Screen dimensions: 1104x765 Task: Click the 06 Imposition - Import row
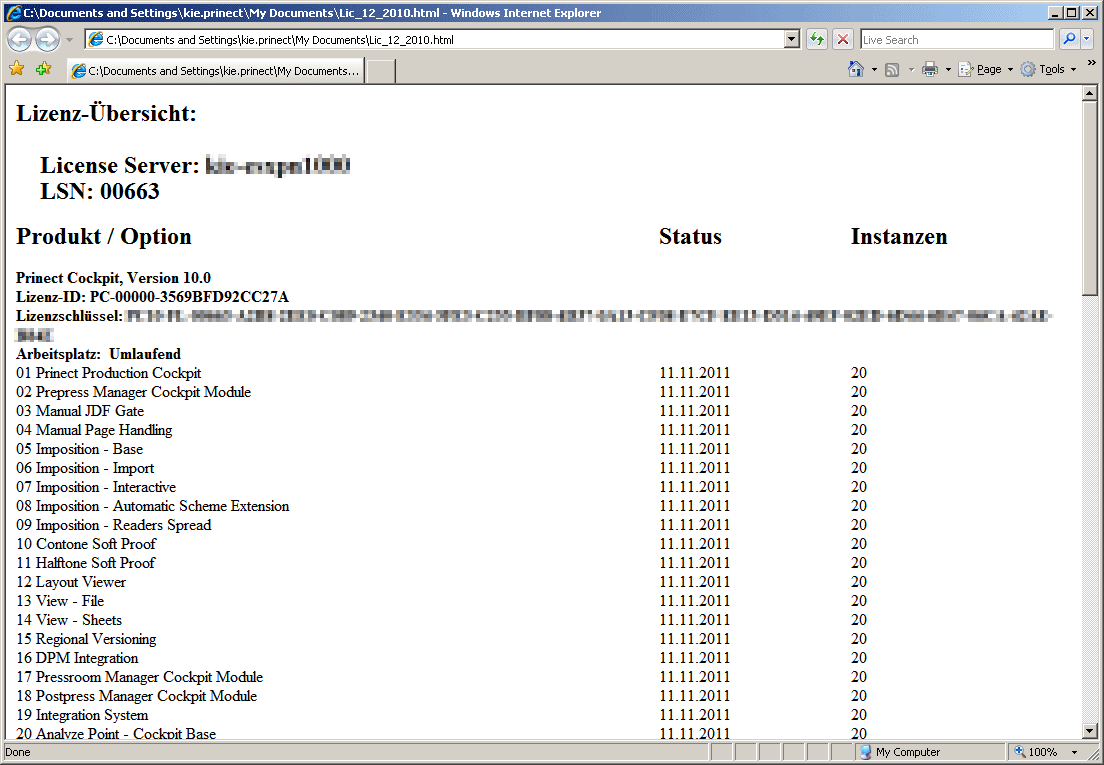point(85,467)
